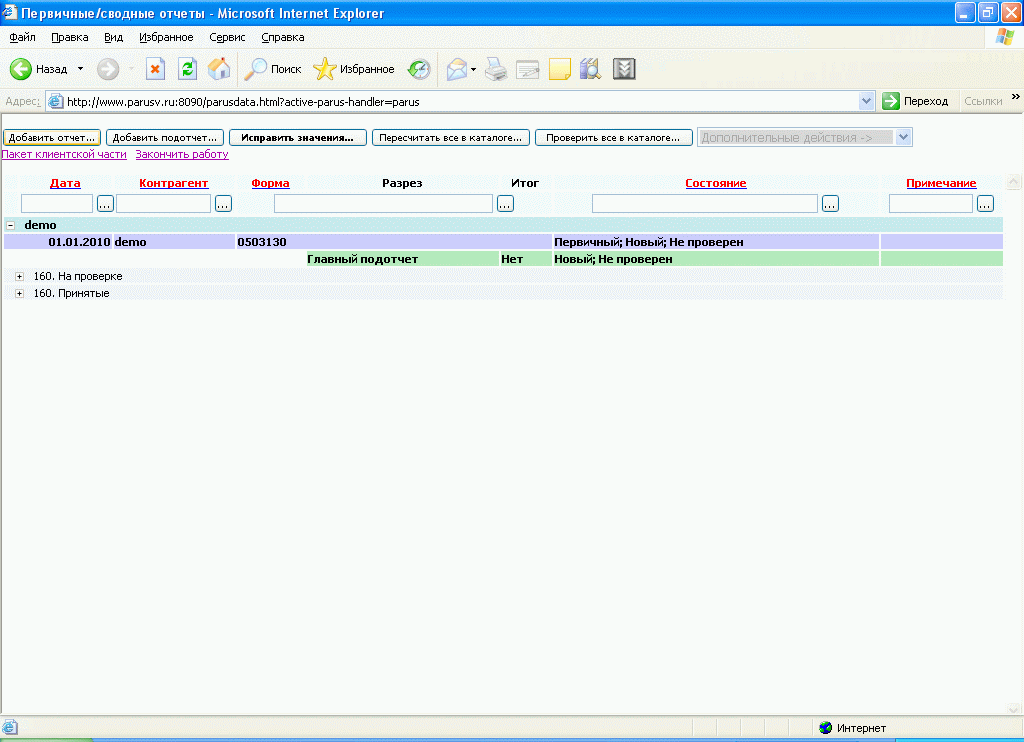The height and width of the screenshot is (742, 1024).
Task: Click the Контрагент filter input field
Action: click(x=163, y=204)
